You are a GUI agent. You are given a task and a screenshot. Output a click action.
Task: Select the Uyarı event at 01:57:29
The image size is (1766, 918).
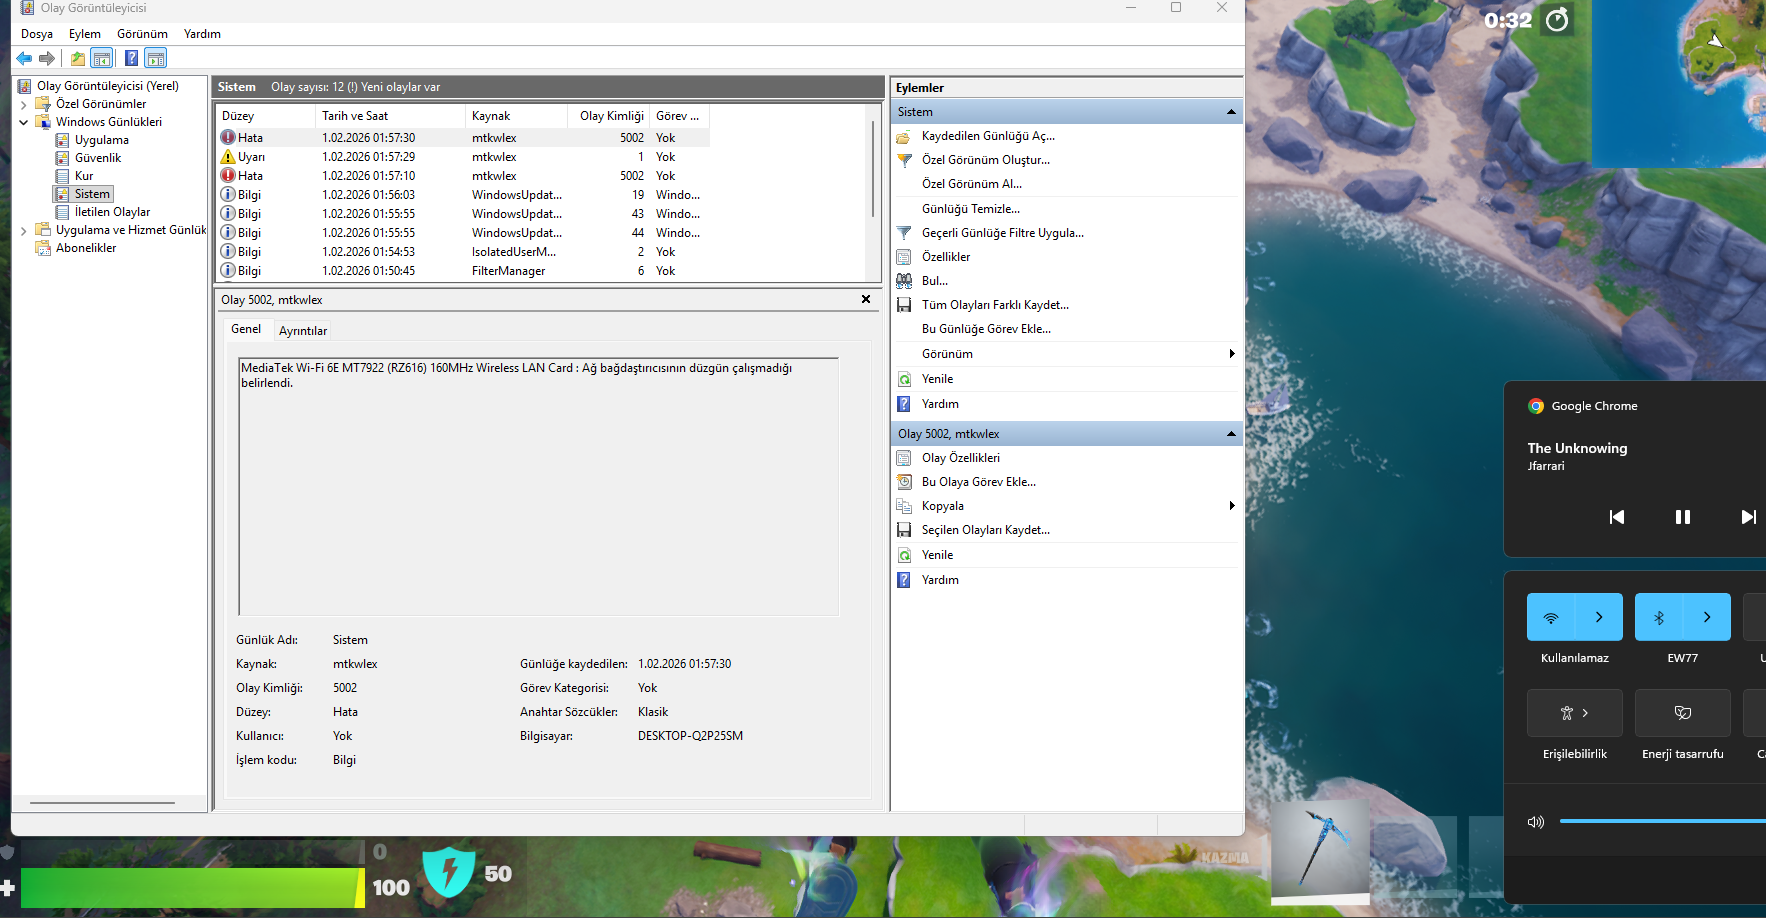point(463,157)
